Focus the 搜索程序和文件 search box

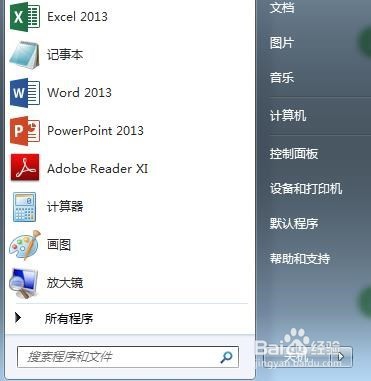click(x=128, y=357)
